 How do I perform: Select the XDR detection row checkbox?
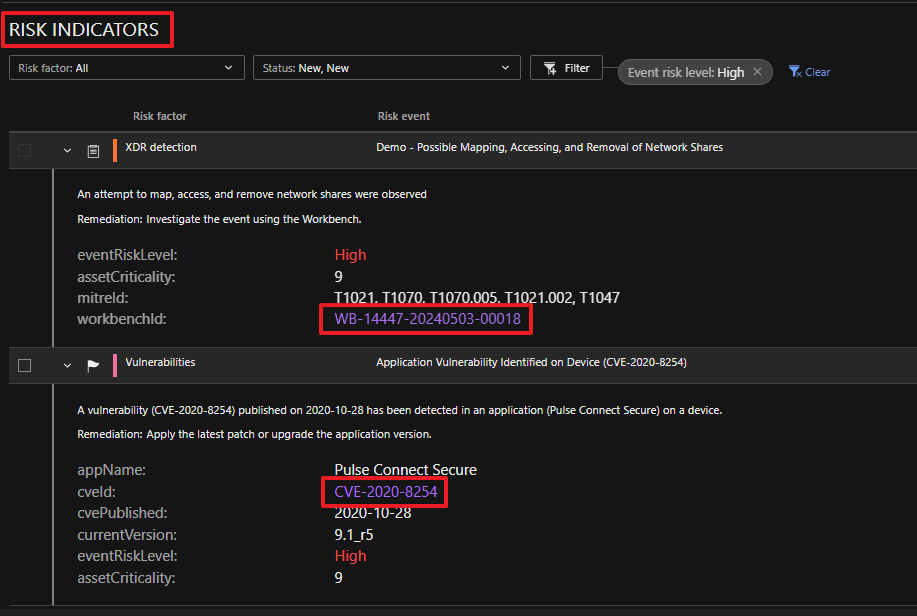(x=25, y=151)
